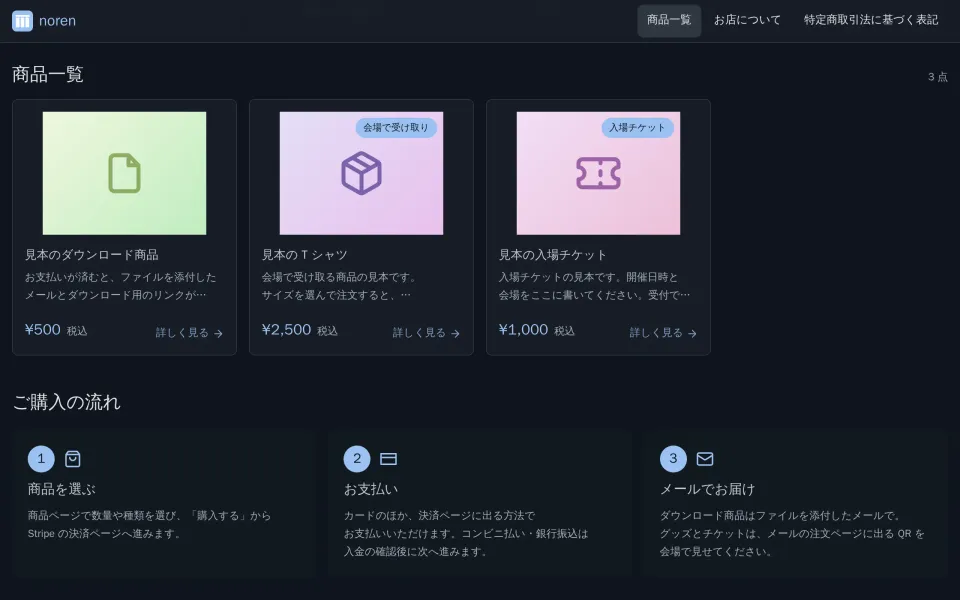Click the ¥500 price
This screenshot has width=960, height=600.
[x=43, y=329]
